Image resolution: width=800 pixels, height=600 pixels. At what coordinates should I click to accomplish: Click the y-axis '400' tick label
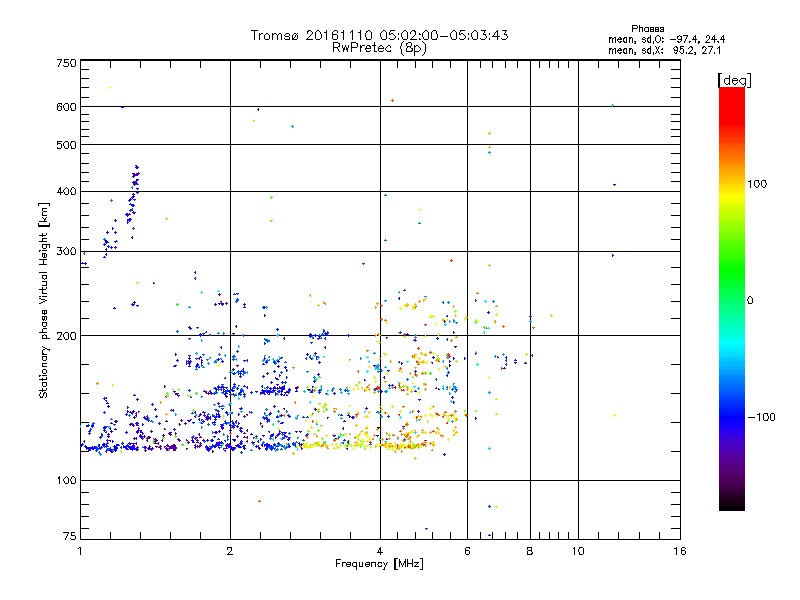(66, 191)
